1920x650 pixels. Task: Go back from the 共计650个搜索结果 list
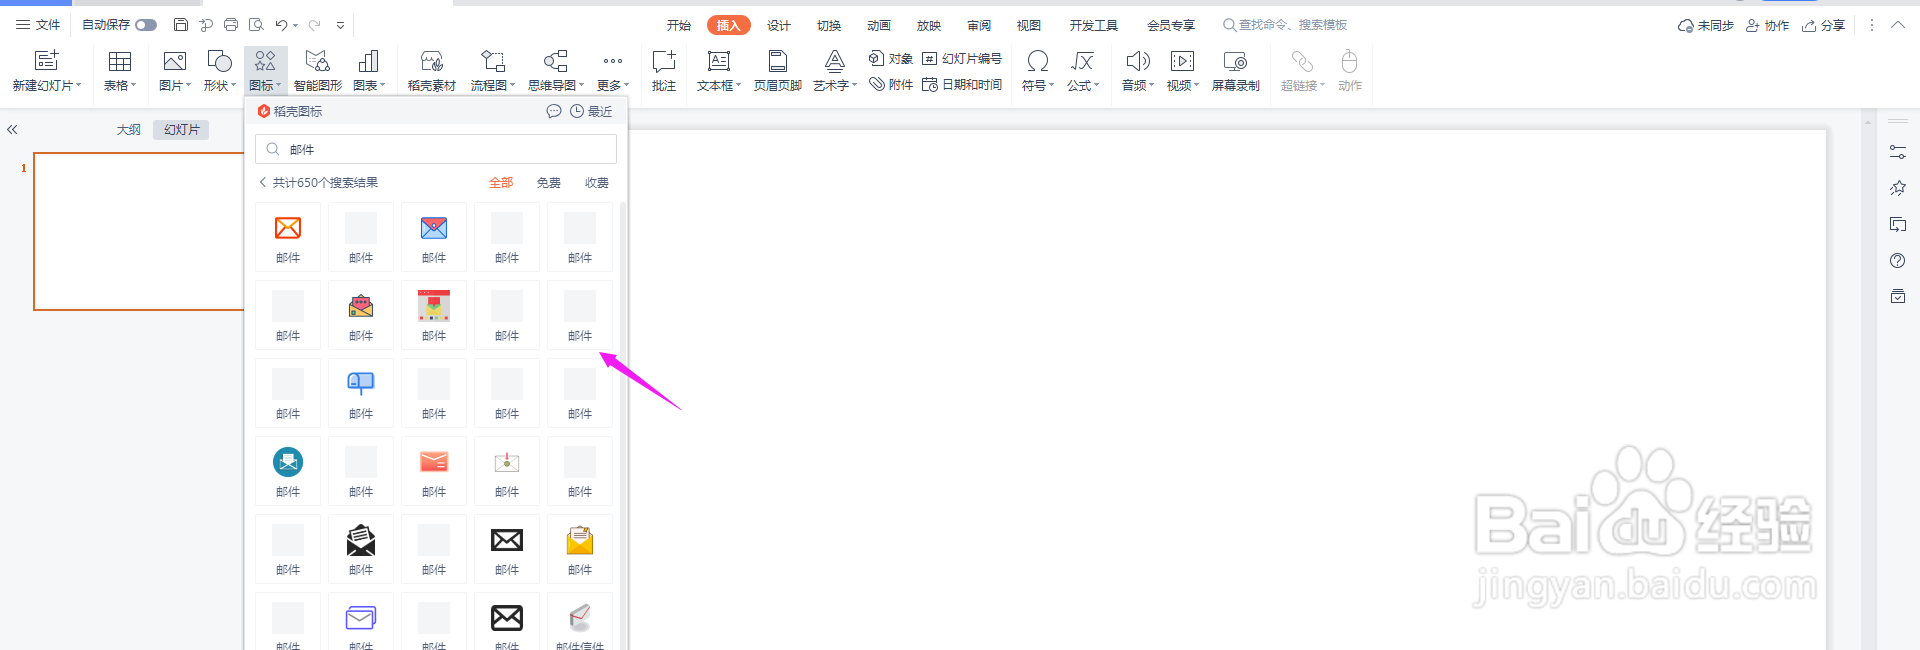[x=263, y=183]
